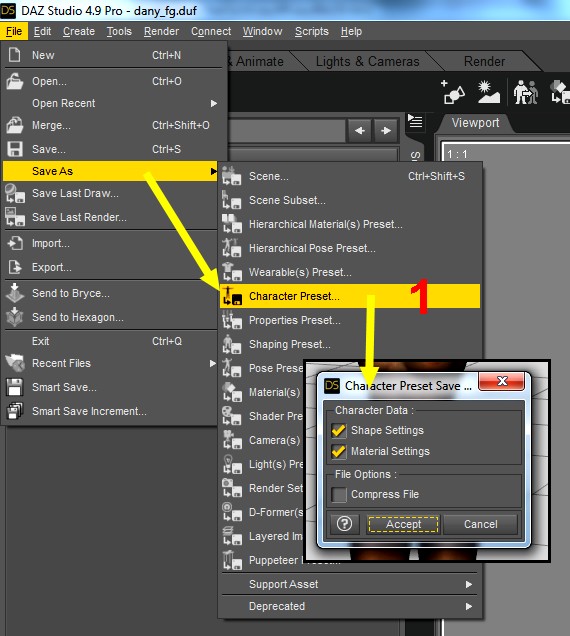Image resolution: width=570 pixels, height=636 pixels.
Task: Click the Save floppy disk icon
Action: point(15,149)
